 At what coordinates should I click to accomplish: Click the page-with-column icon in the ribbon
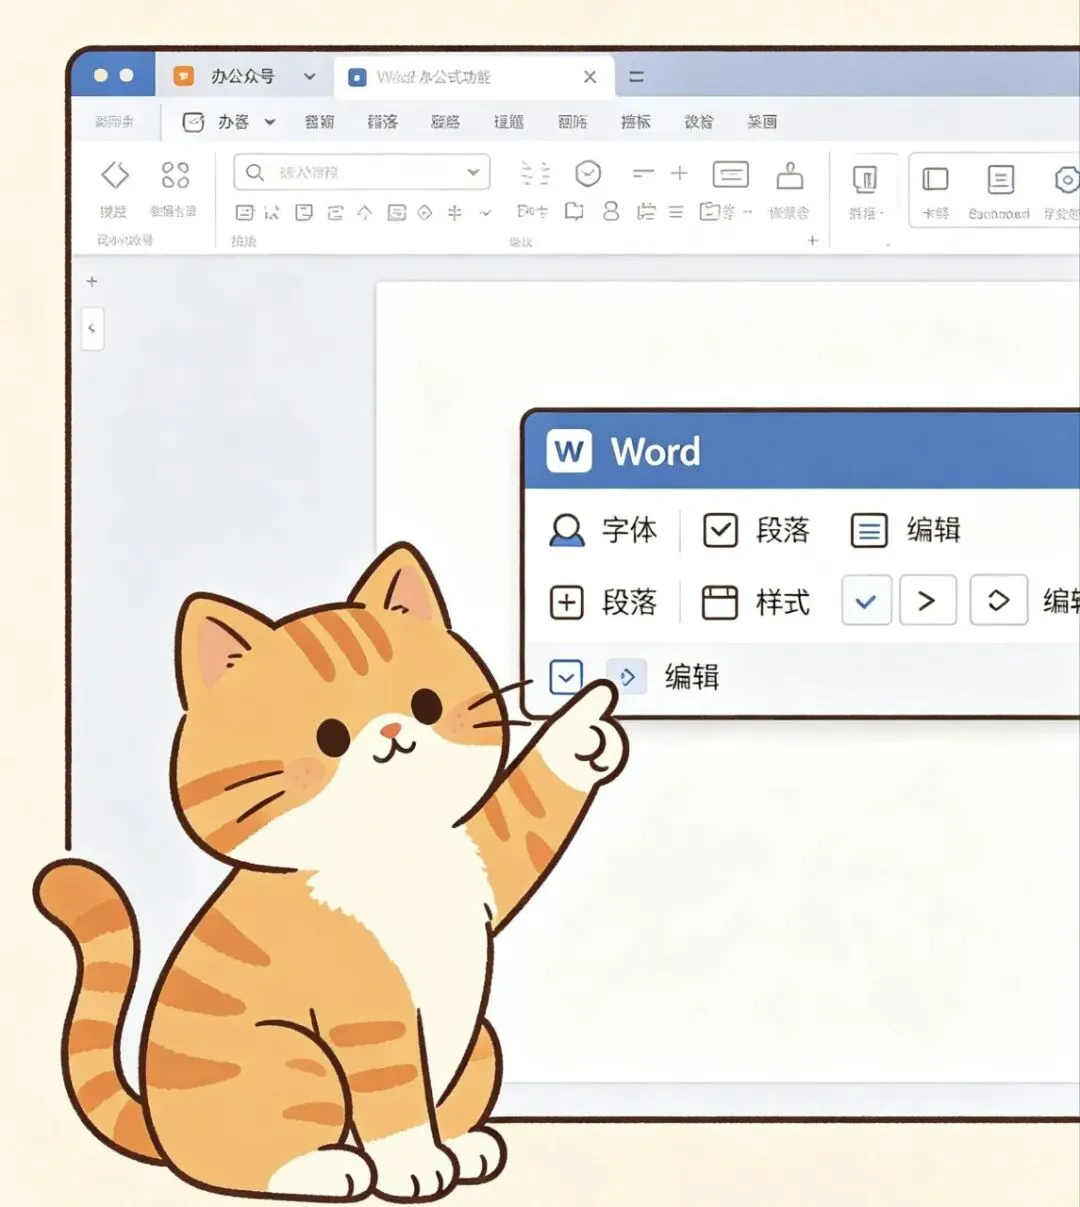point(864,179)
